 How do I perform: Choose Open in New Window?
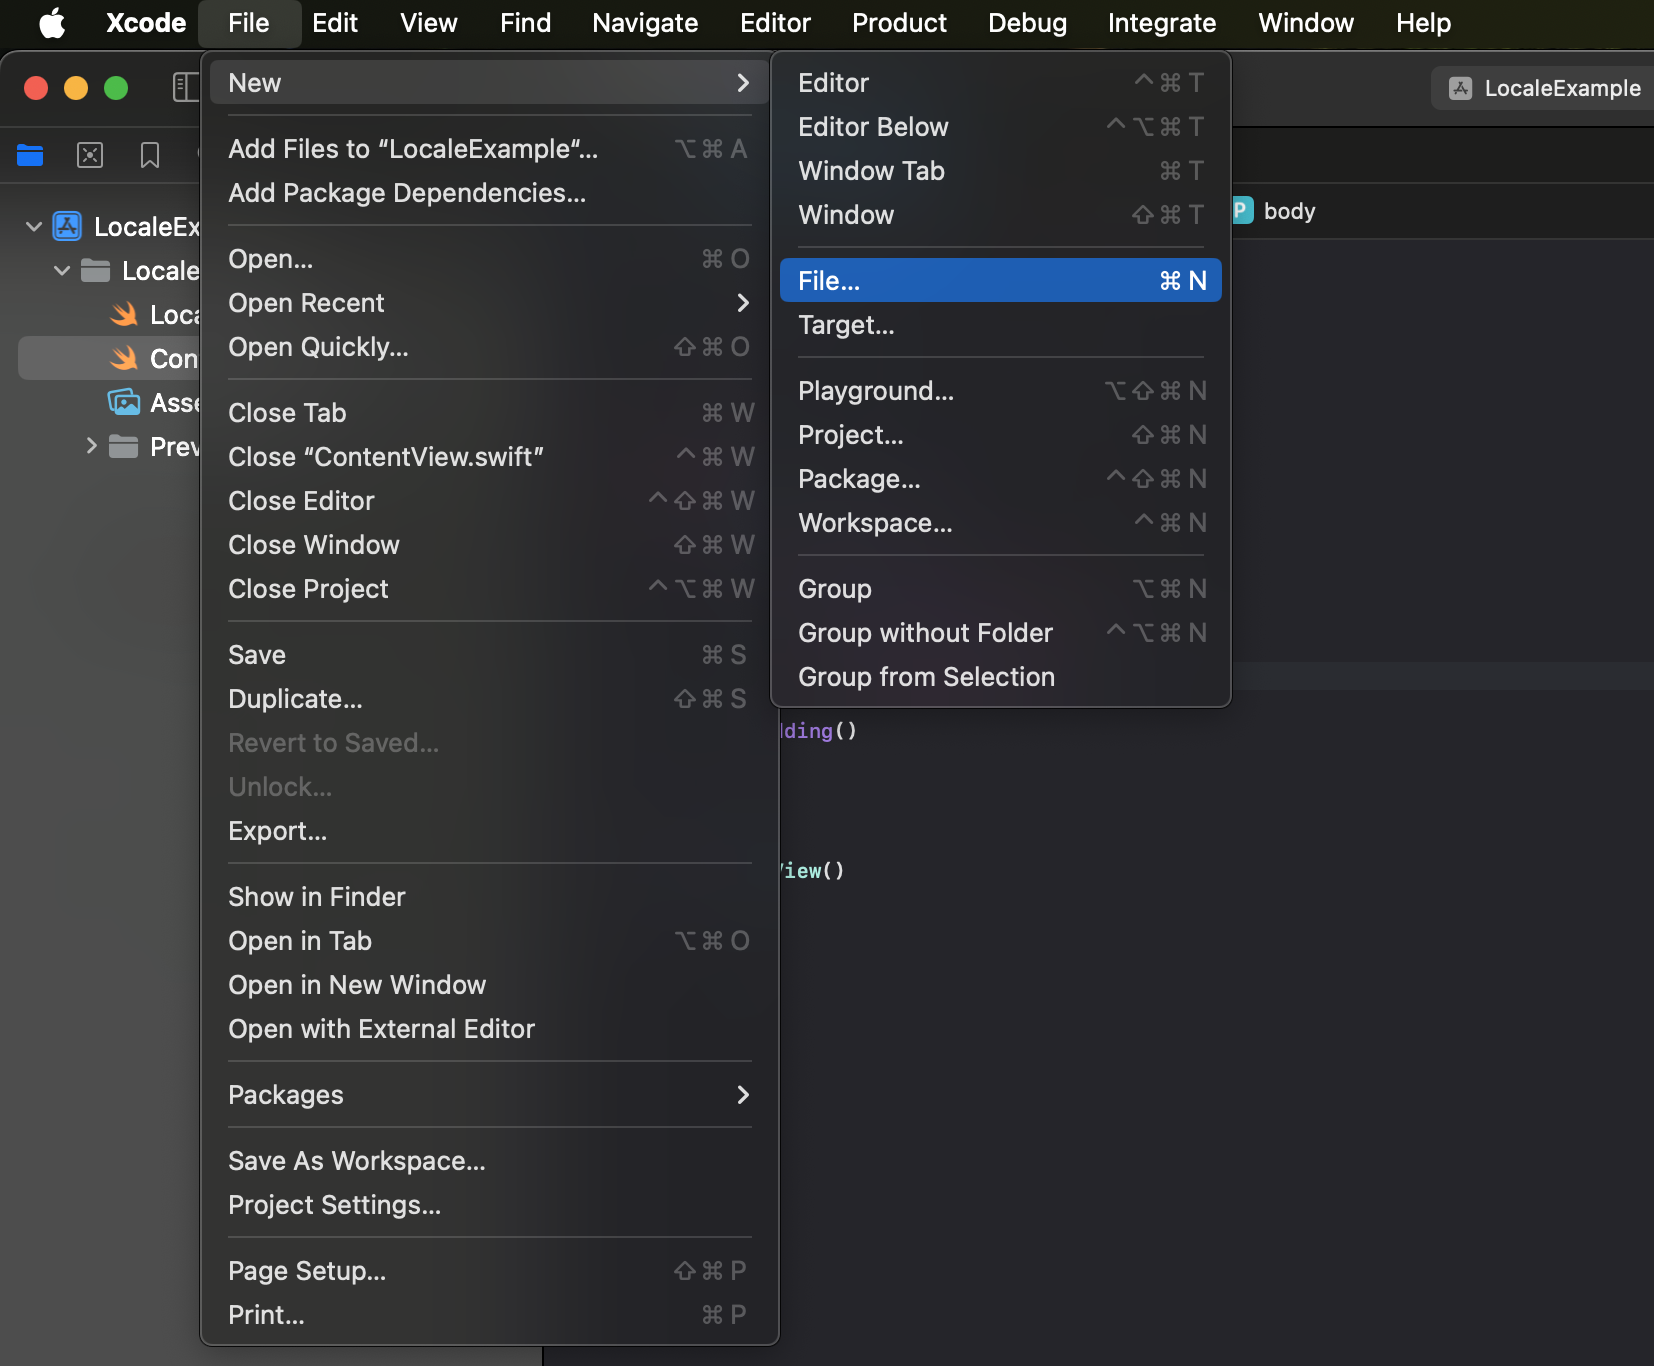pyautogui.click(x=490, y=985)
